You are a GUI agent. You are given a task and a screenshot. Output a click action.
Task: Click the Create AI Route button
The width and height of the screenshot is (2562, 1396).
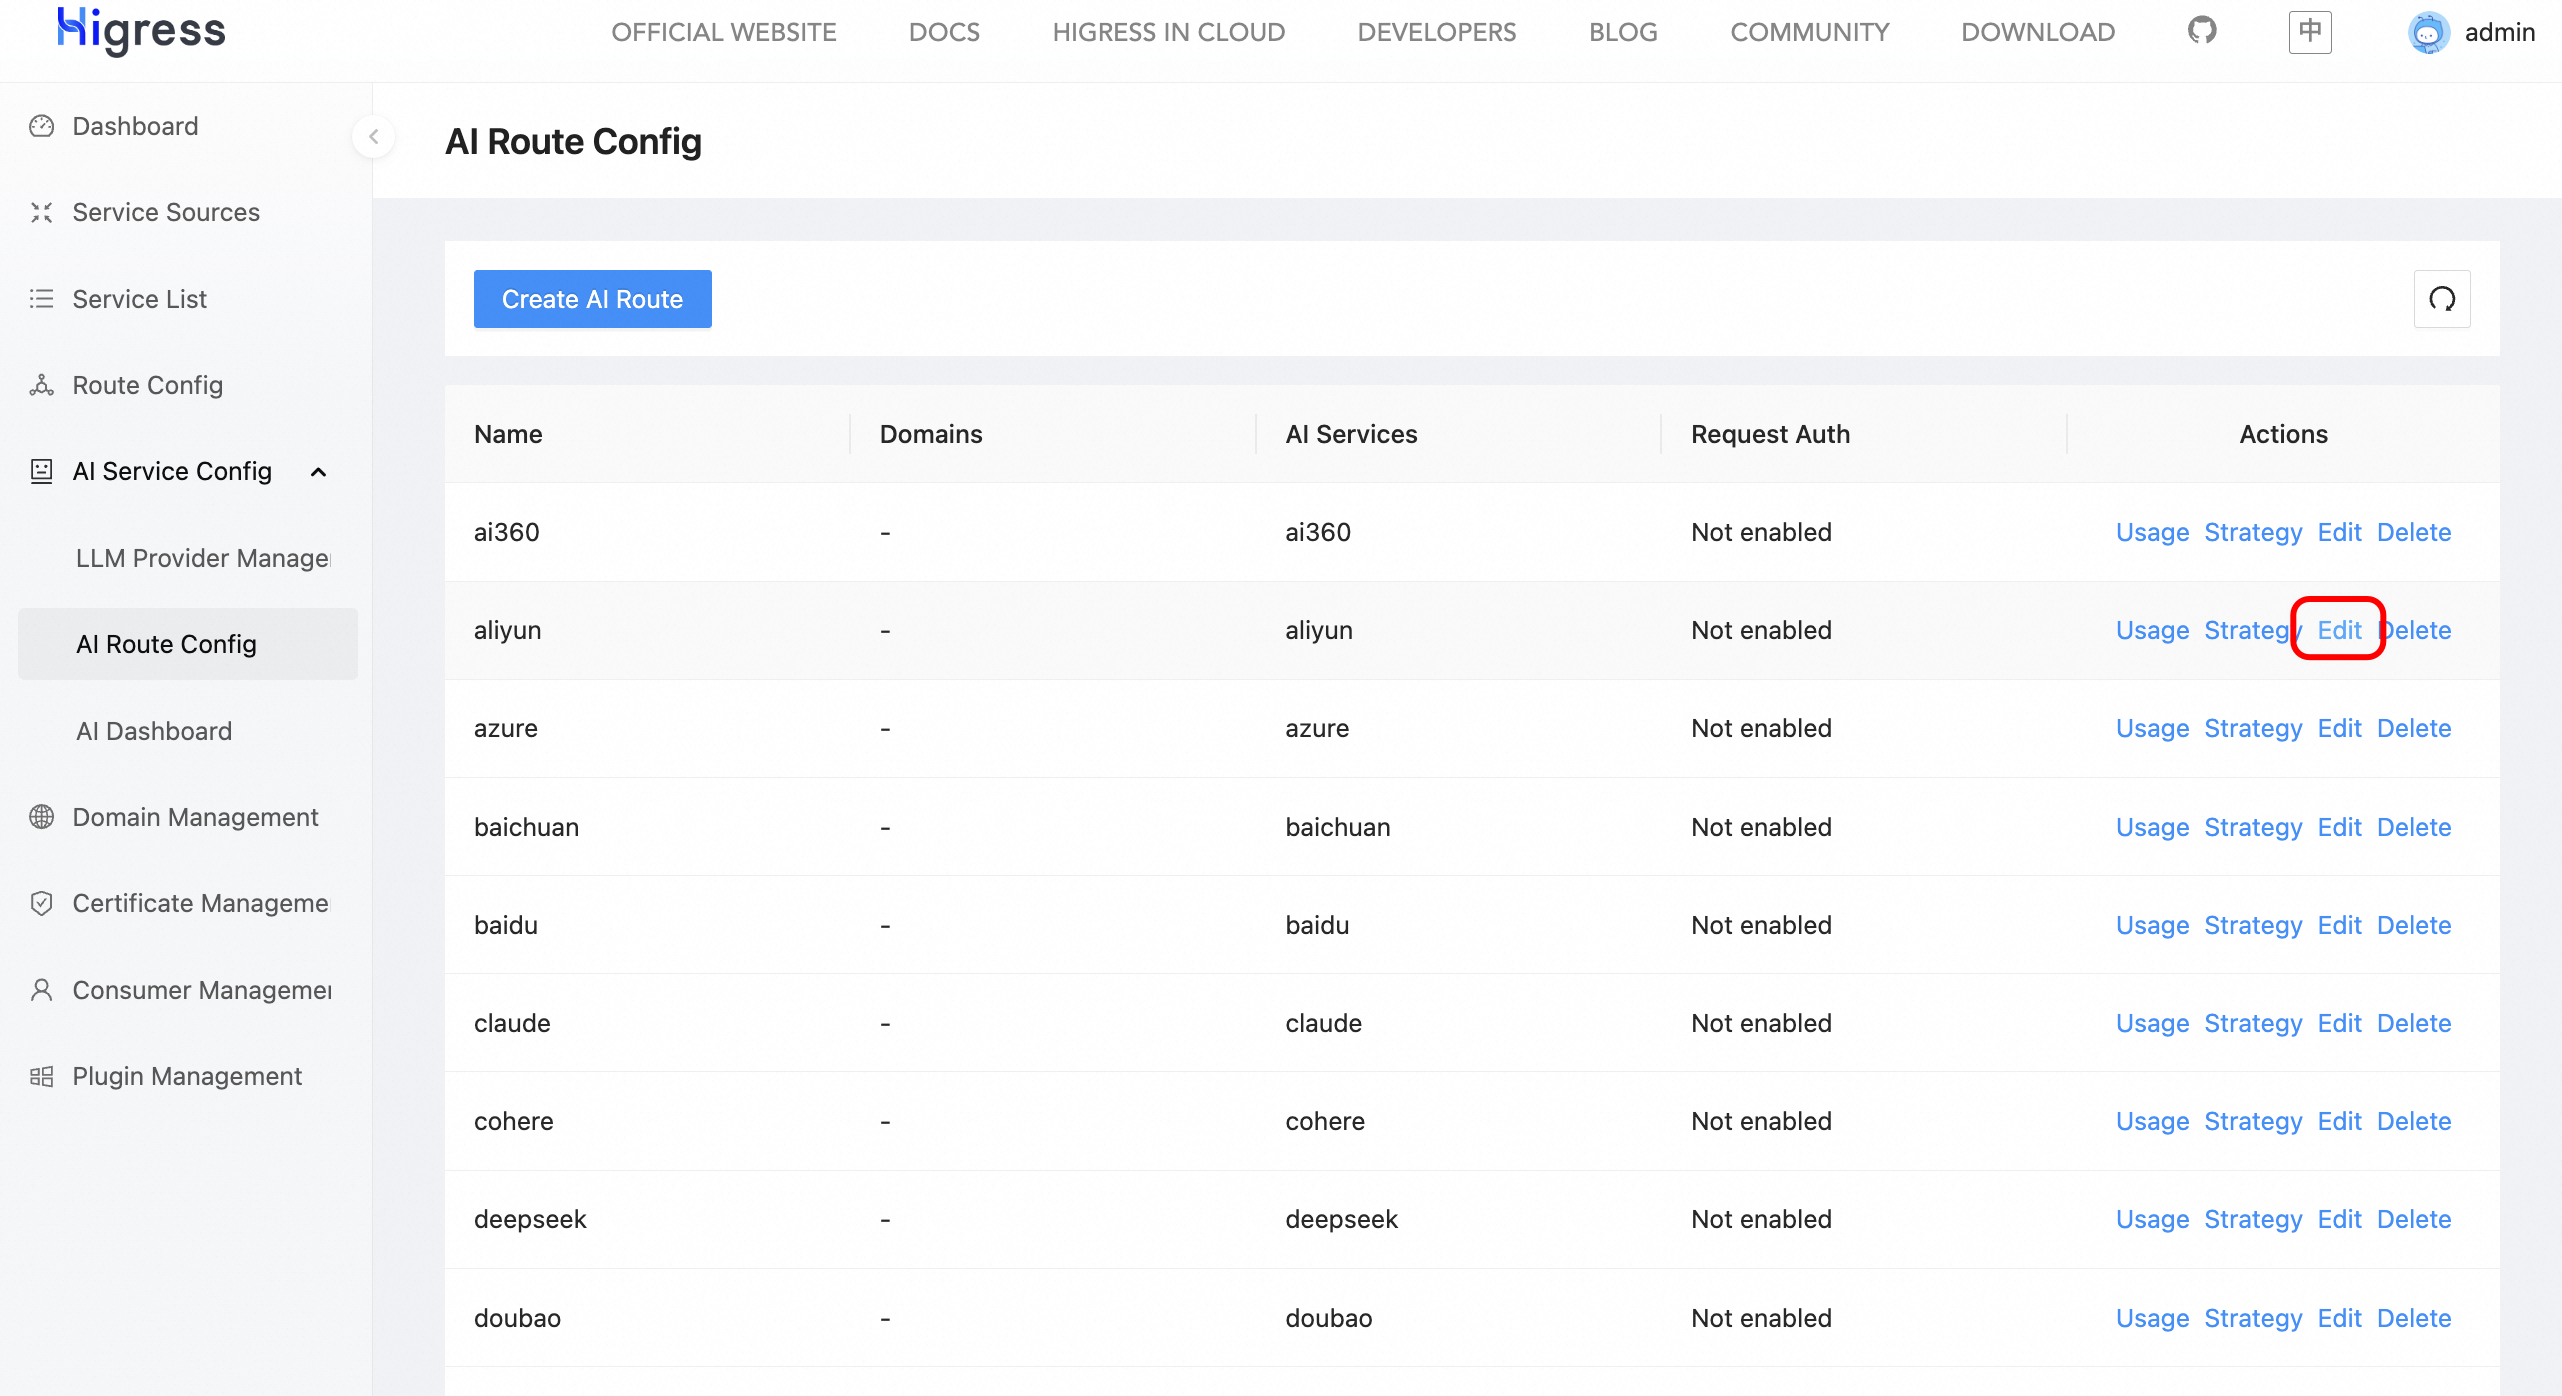[592, 299]
